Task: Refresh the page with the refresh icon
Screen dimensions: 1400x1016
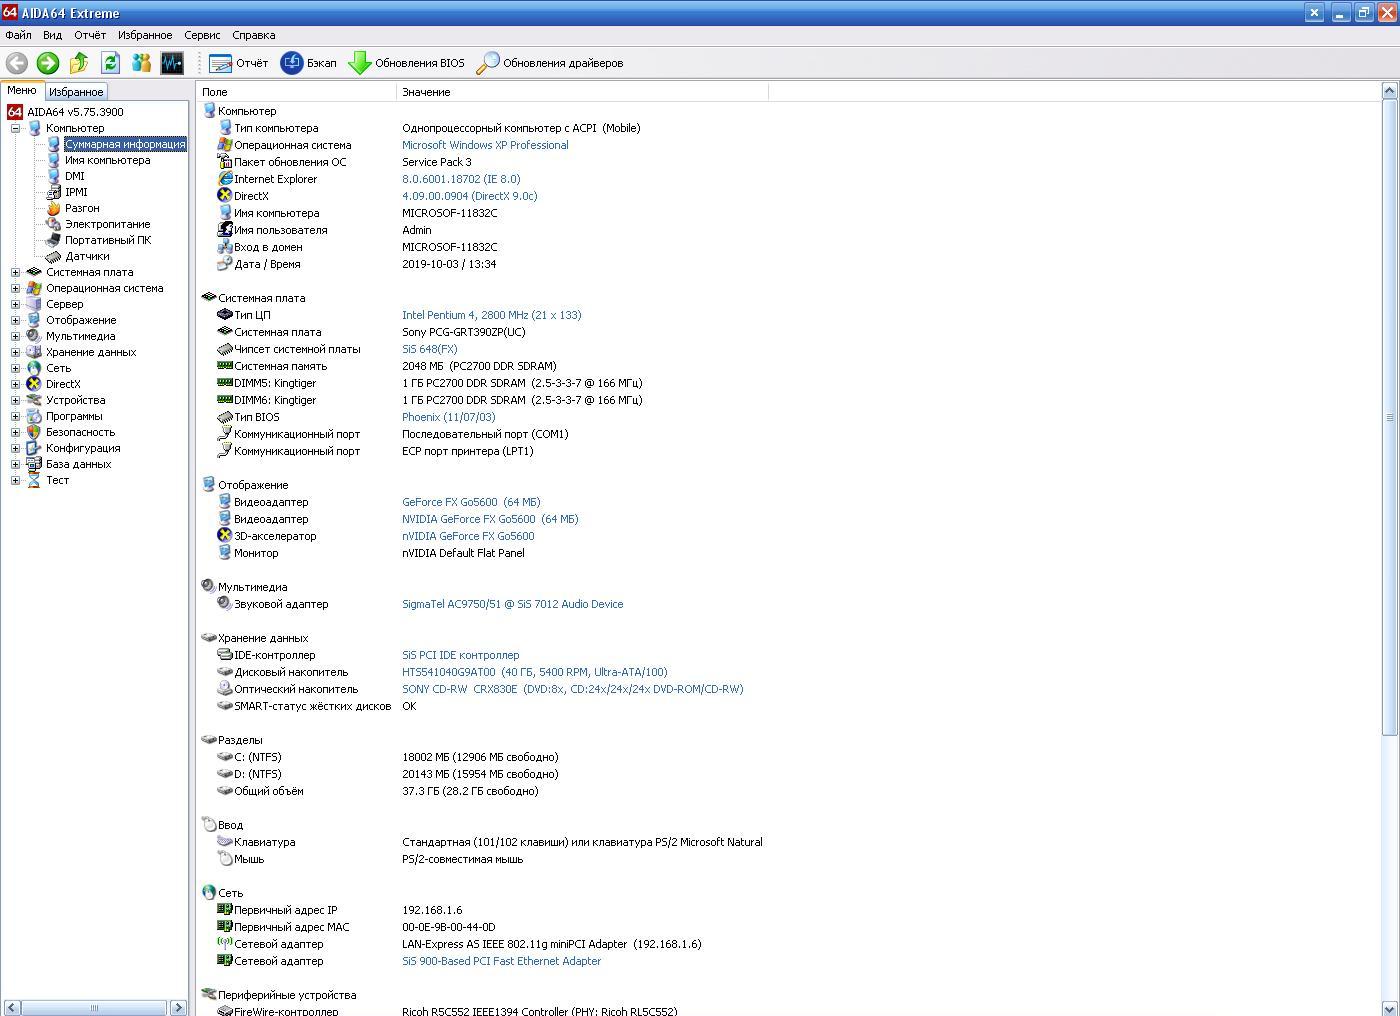Action: (110, 63)
